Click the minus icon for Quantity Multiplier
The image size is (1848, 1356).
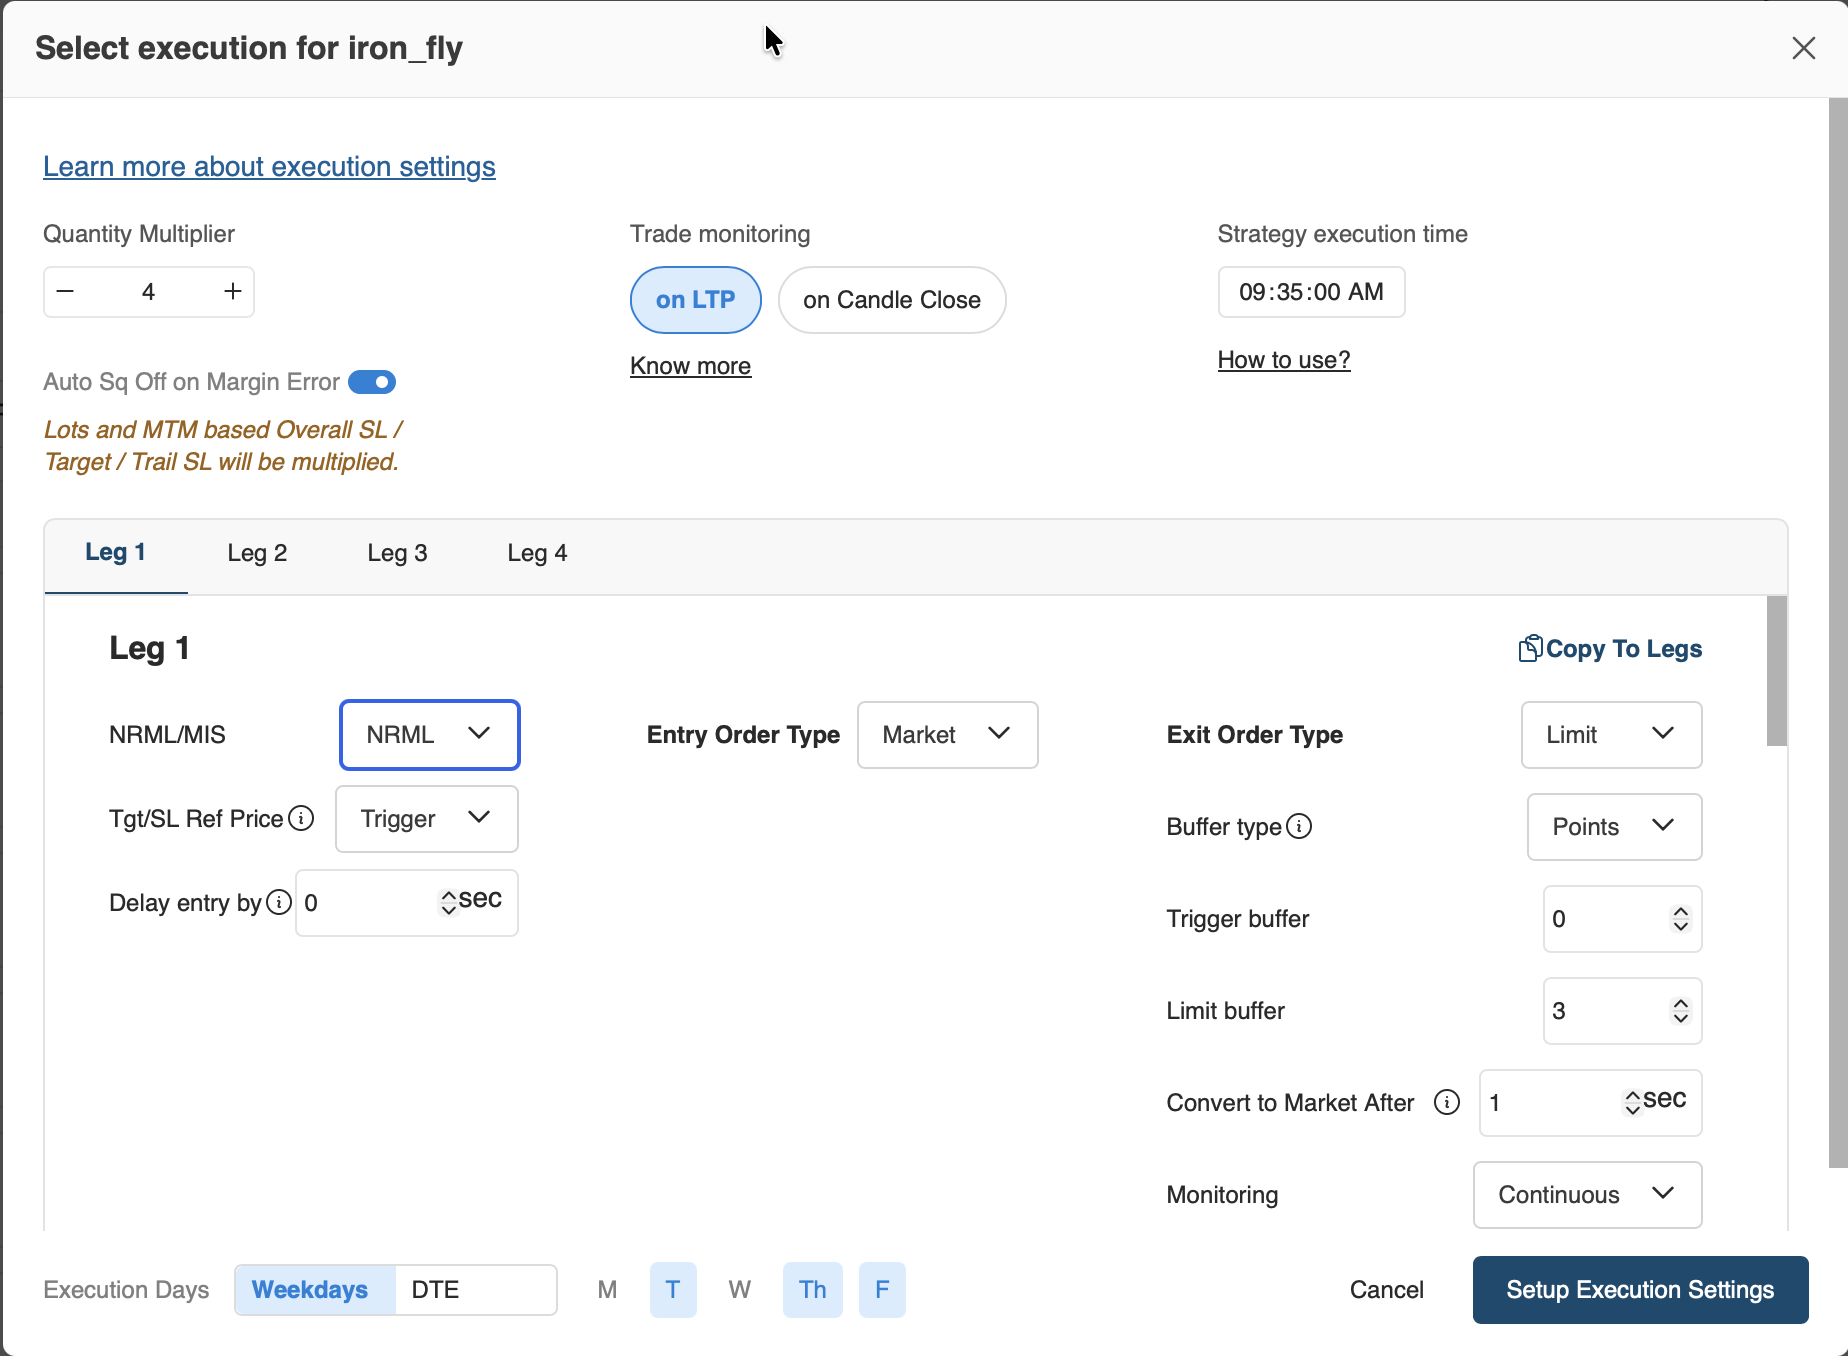[x=66, y=291]
